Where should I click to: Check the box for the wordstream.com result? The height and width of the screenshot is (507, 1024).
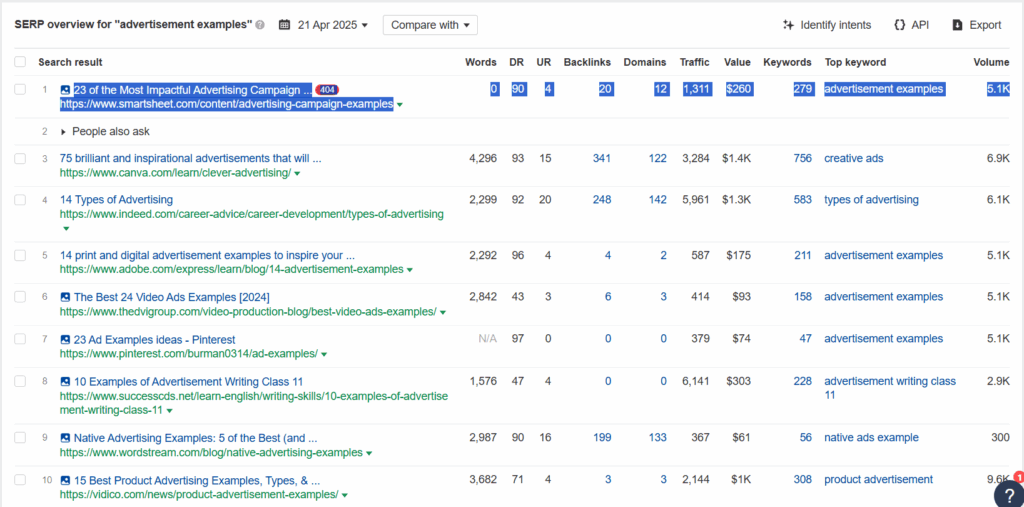click(x=20, y=438)
